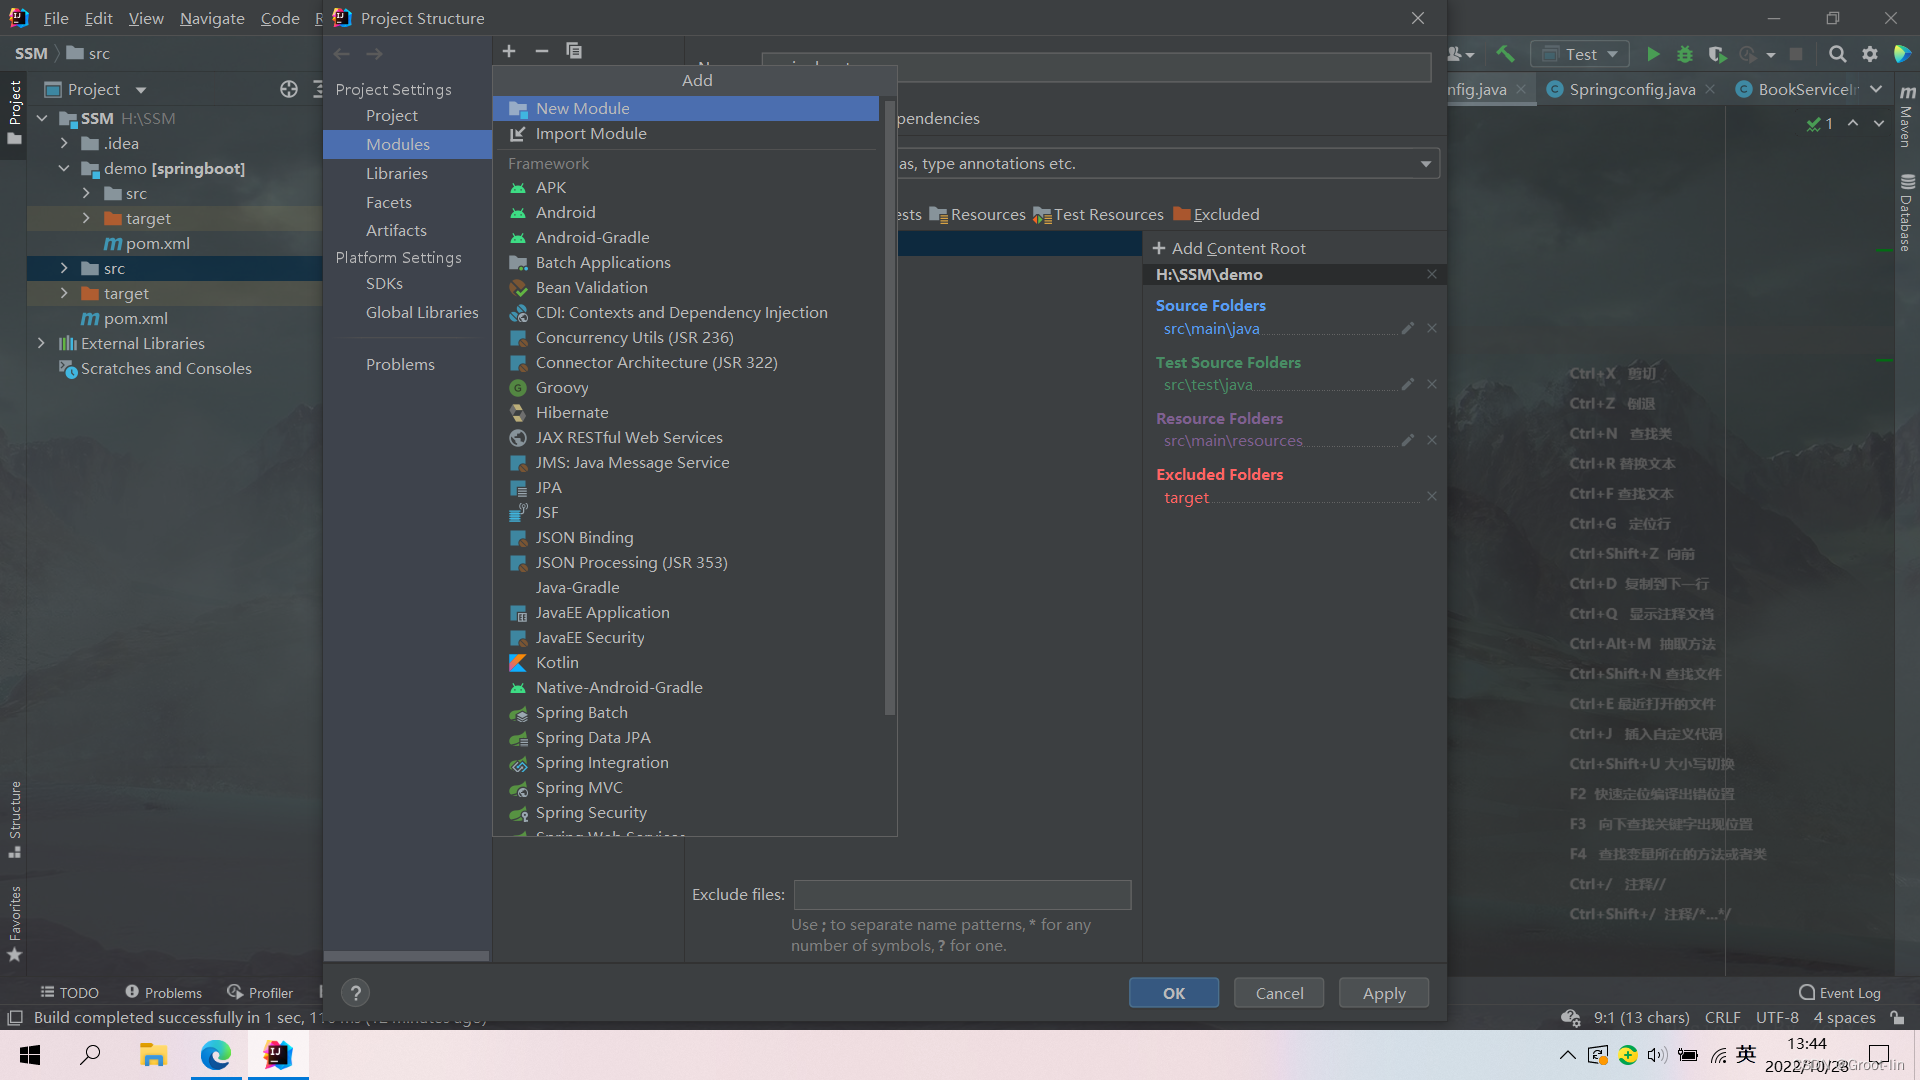Open the Database tool window
The width and height of the screenshot is (1920, 1080).
1907,213
